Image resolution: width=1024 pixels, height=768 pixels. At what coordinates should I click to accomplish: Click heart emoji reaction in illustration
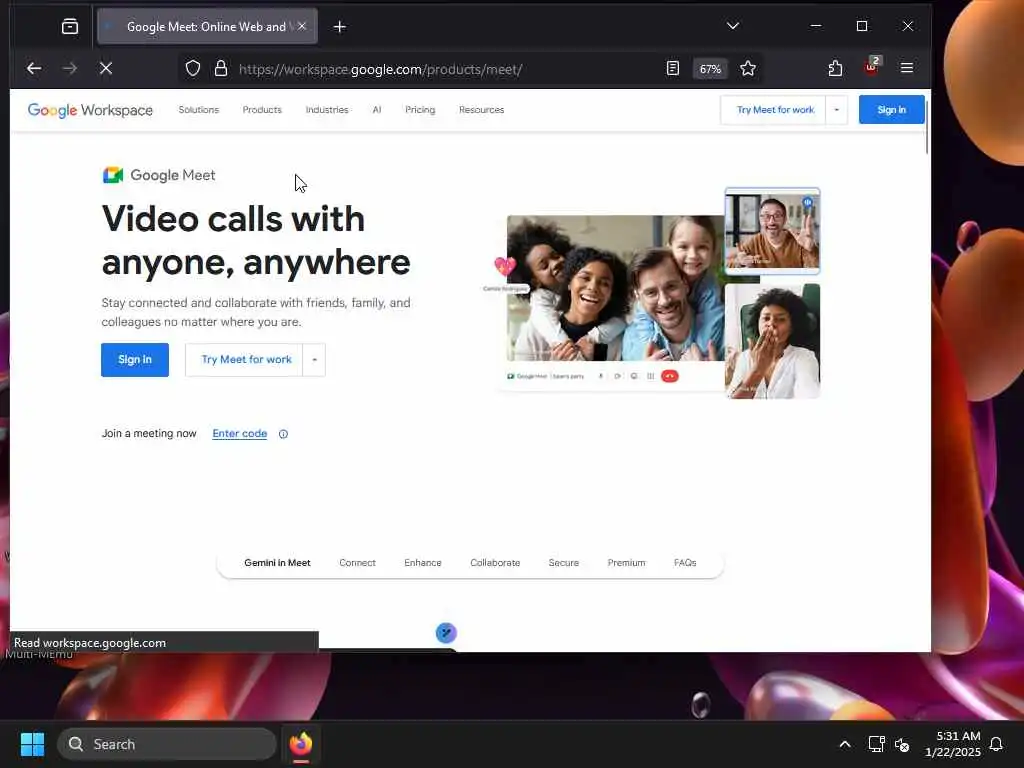pyautogui.click(x=505, y=266)
